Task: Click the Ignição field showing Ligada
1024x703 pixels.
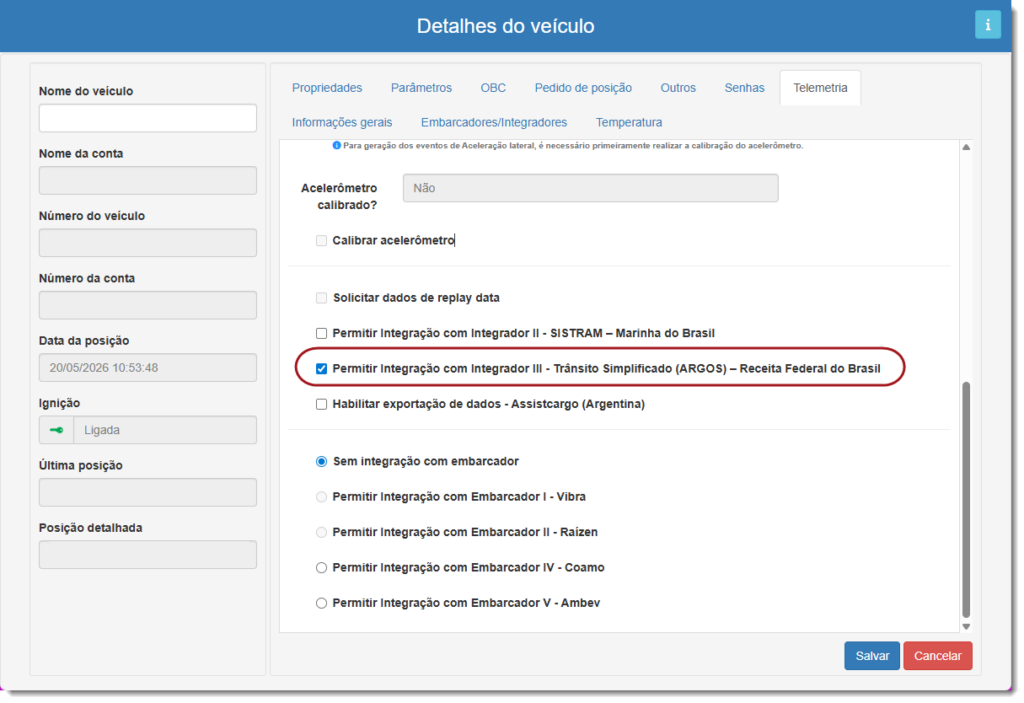Action: pyautogui.click(x=165, y=430)
